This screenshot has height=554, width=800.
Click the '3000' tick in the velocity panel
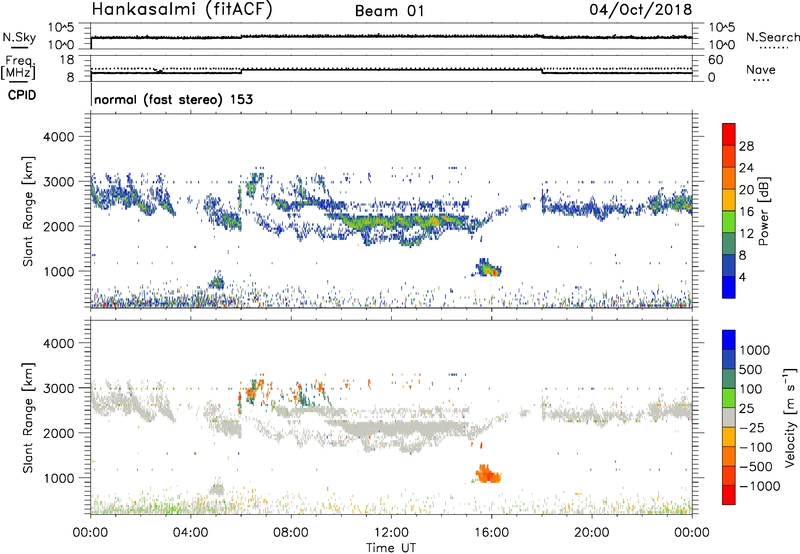[x=59, y=388]
